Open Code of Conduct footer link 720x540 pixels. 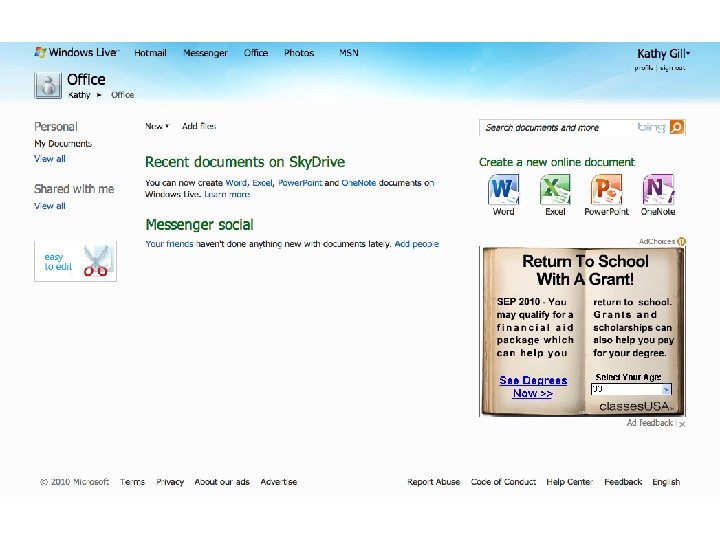503,482
